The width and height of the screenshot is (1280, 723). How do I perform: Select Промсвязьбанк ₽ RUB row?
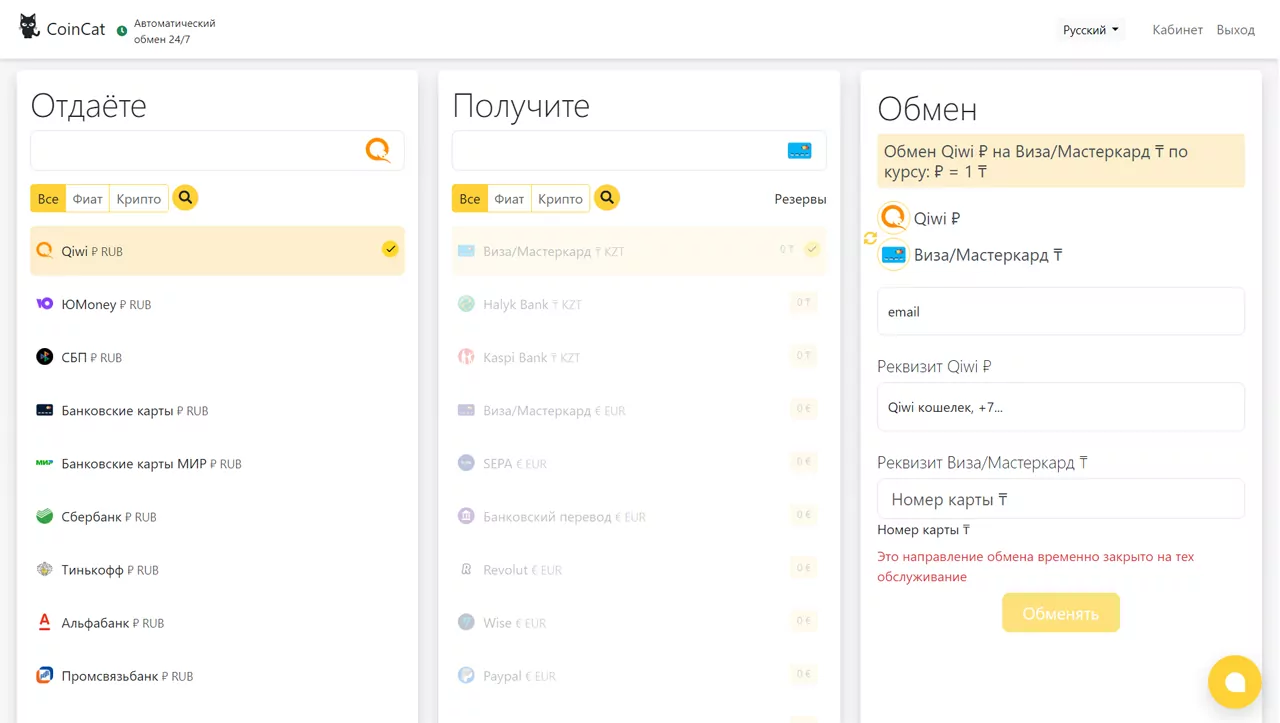coord(217,675)
